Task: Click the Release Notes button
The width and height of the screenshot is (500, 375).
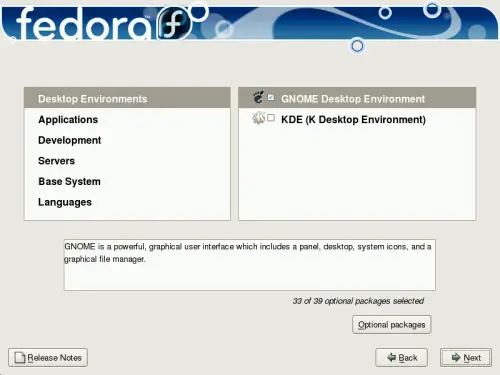Action: click(x=48, y=358)
